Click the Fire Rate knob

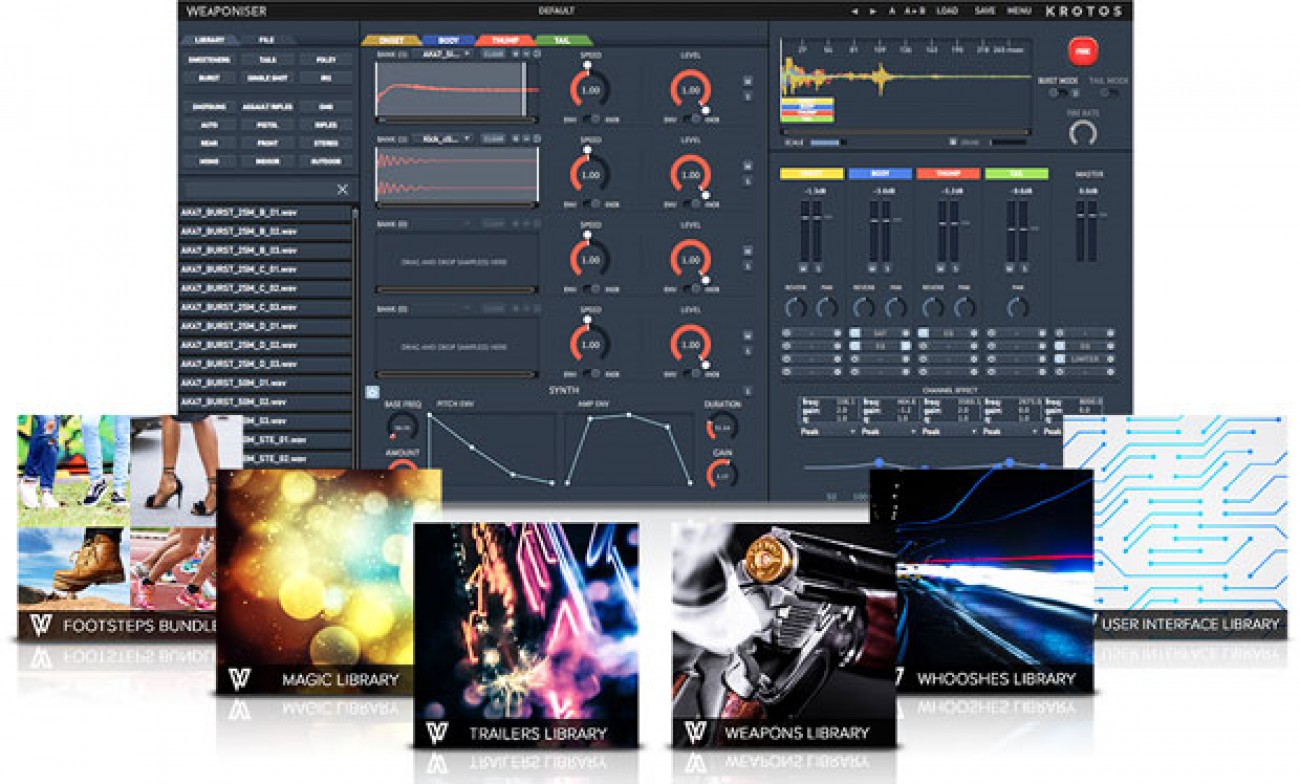[1082, 133]
